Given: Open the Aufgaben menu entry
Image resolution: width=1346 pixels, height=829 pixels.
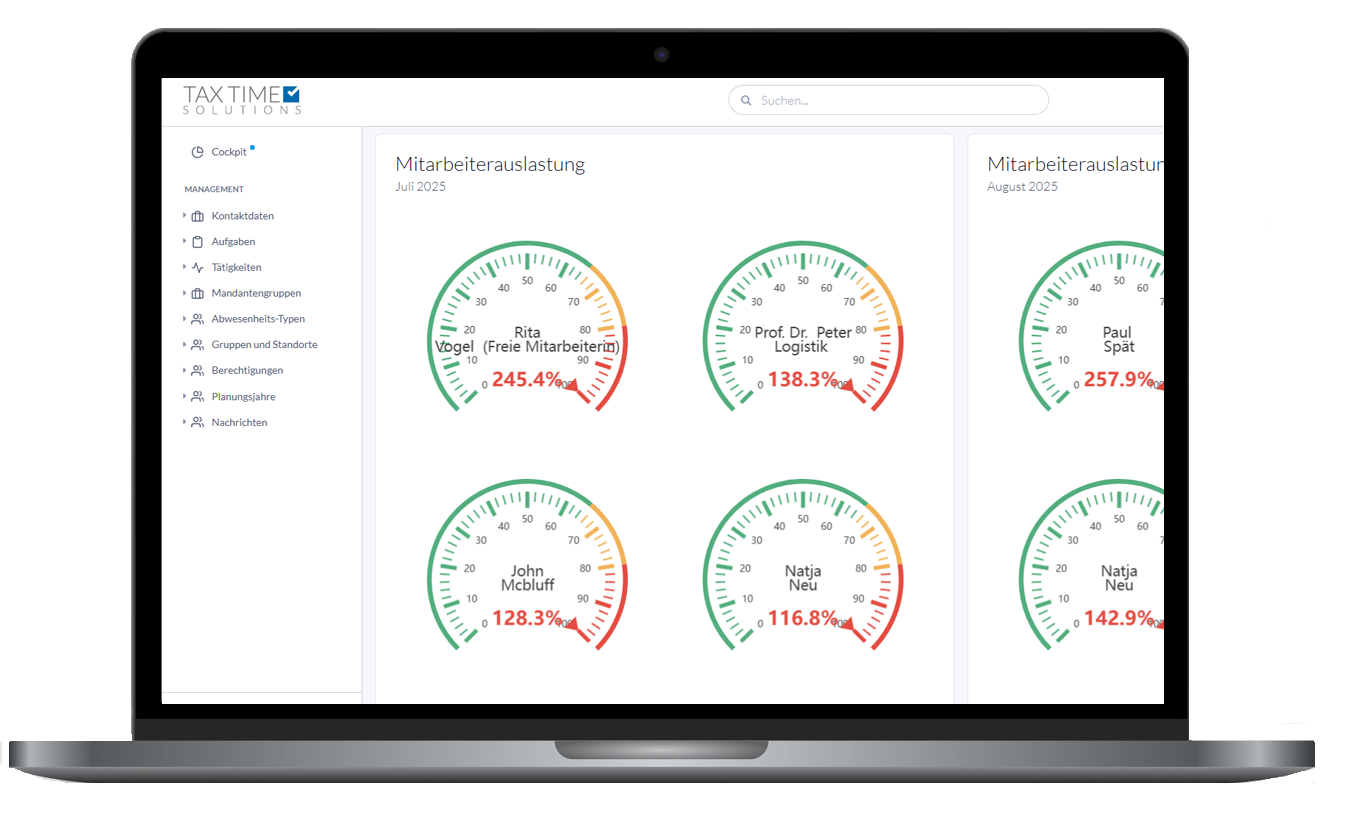Looking at the screenshot, I should pos(233,242).
